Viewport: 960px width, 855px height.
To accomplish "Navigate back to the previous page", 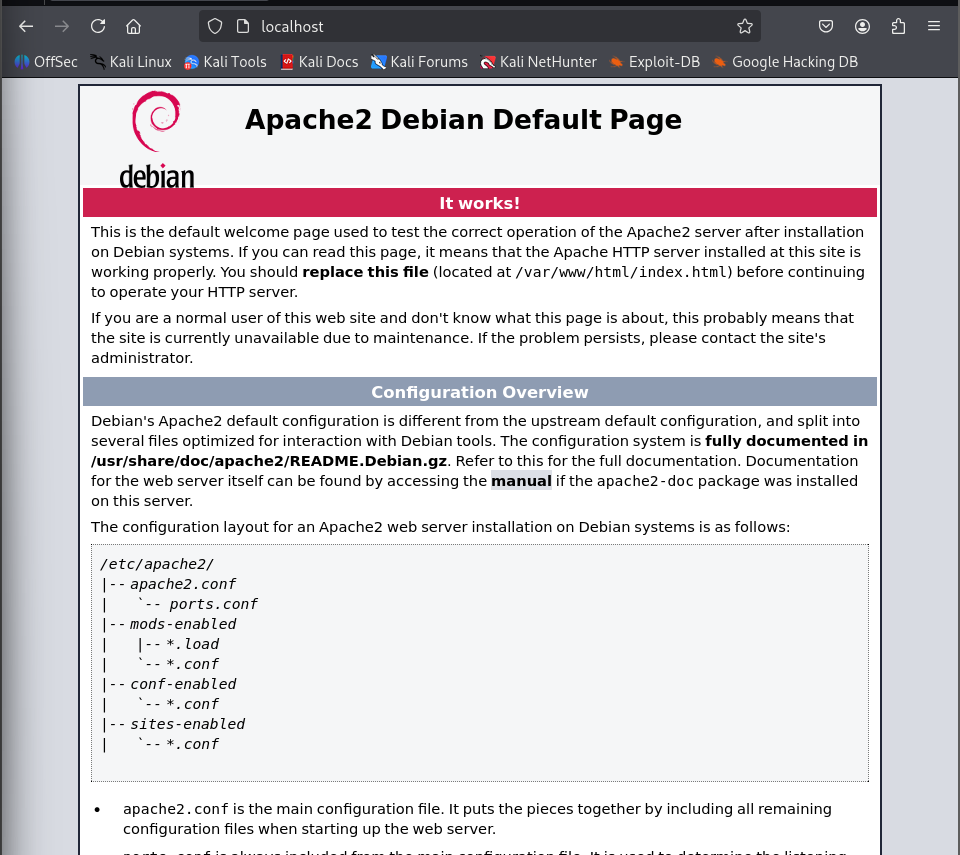I will pos(25,27).
